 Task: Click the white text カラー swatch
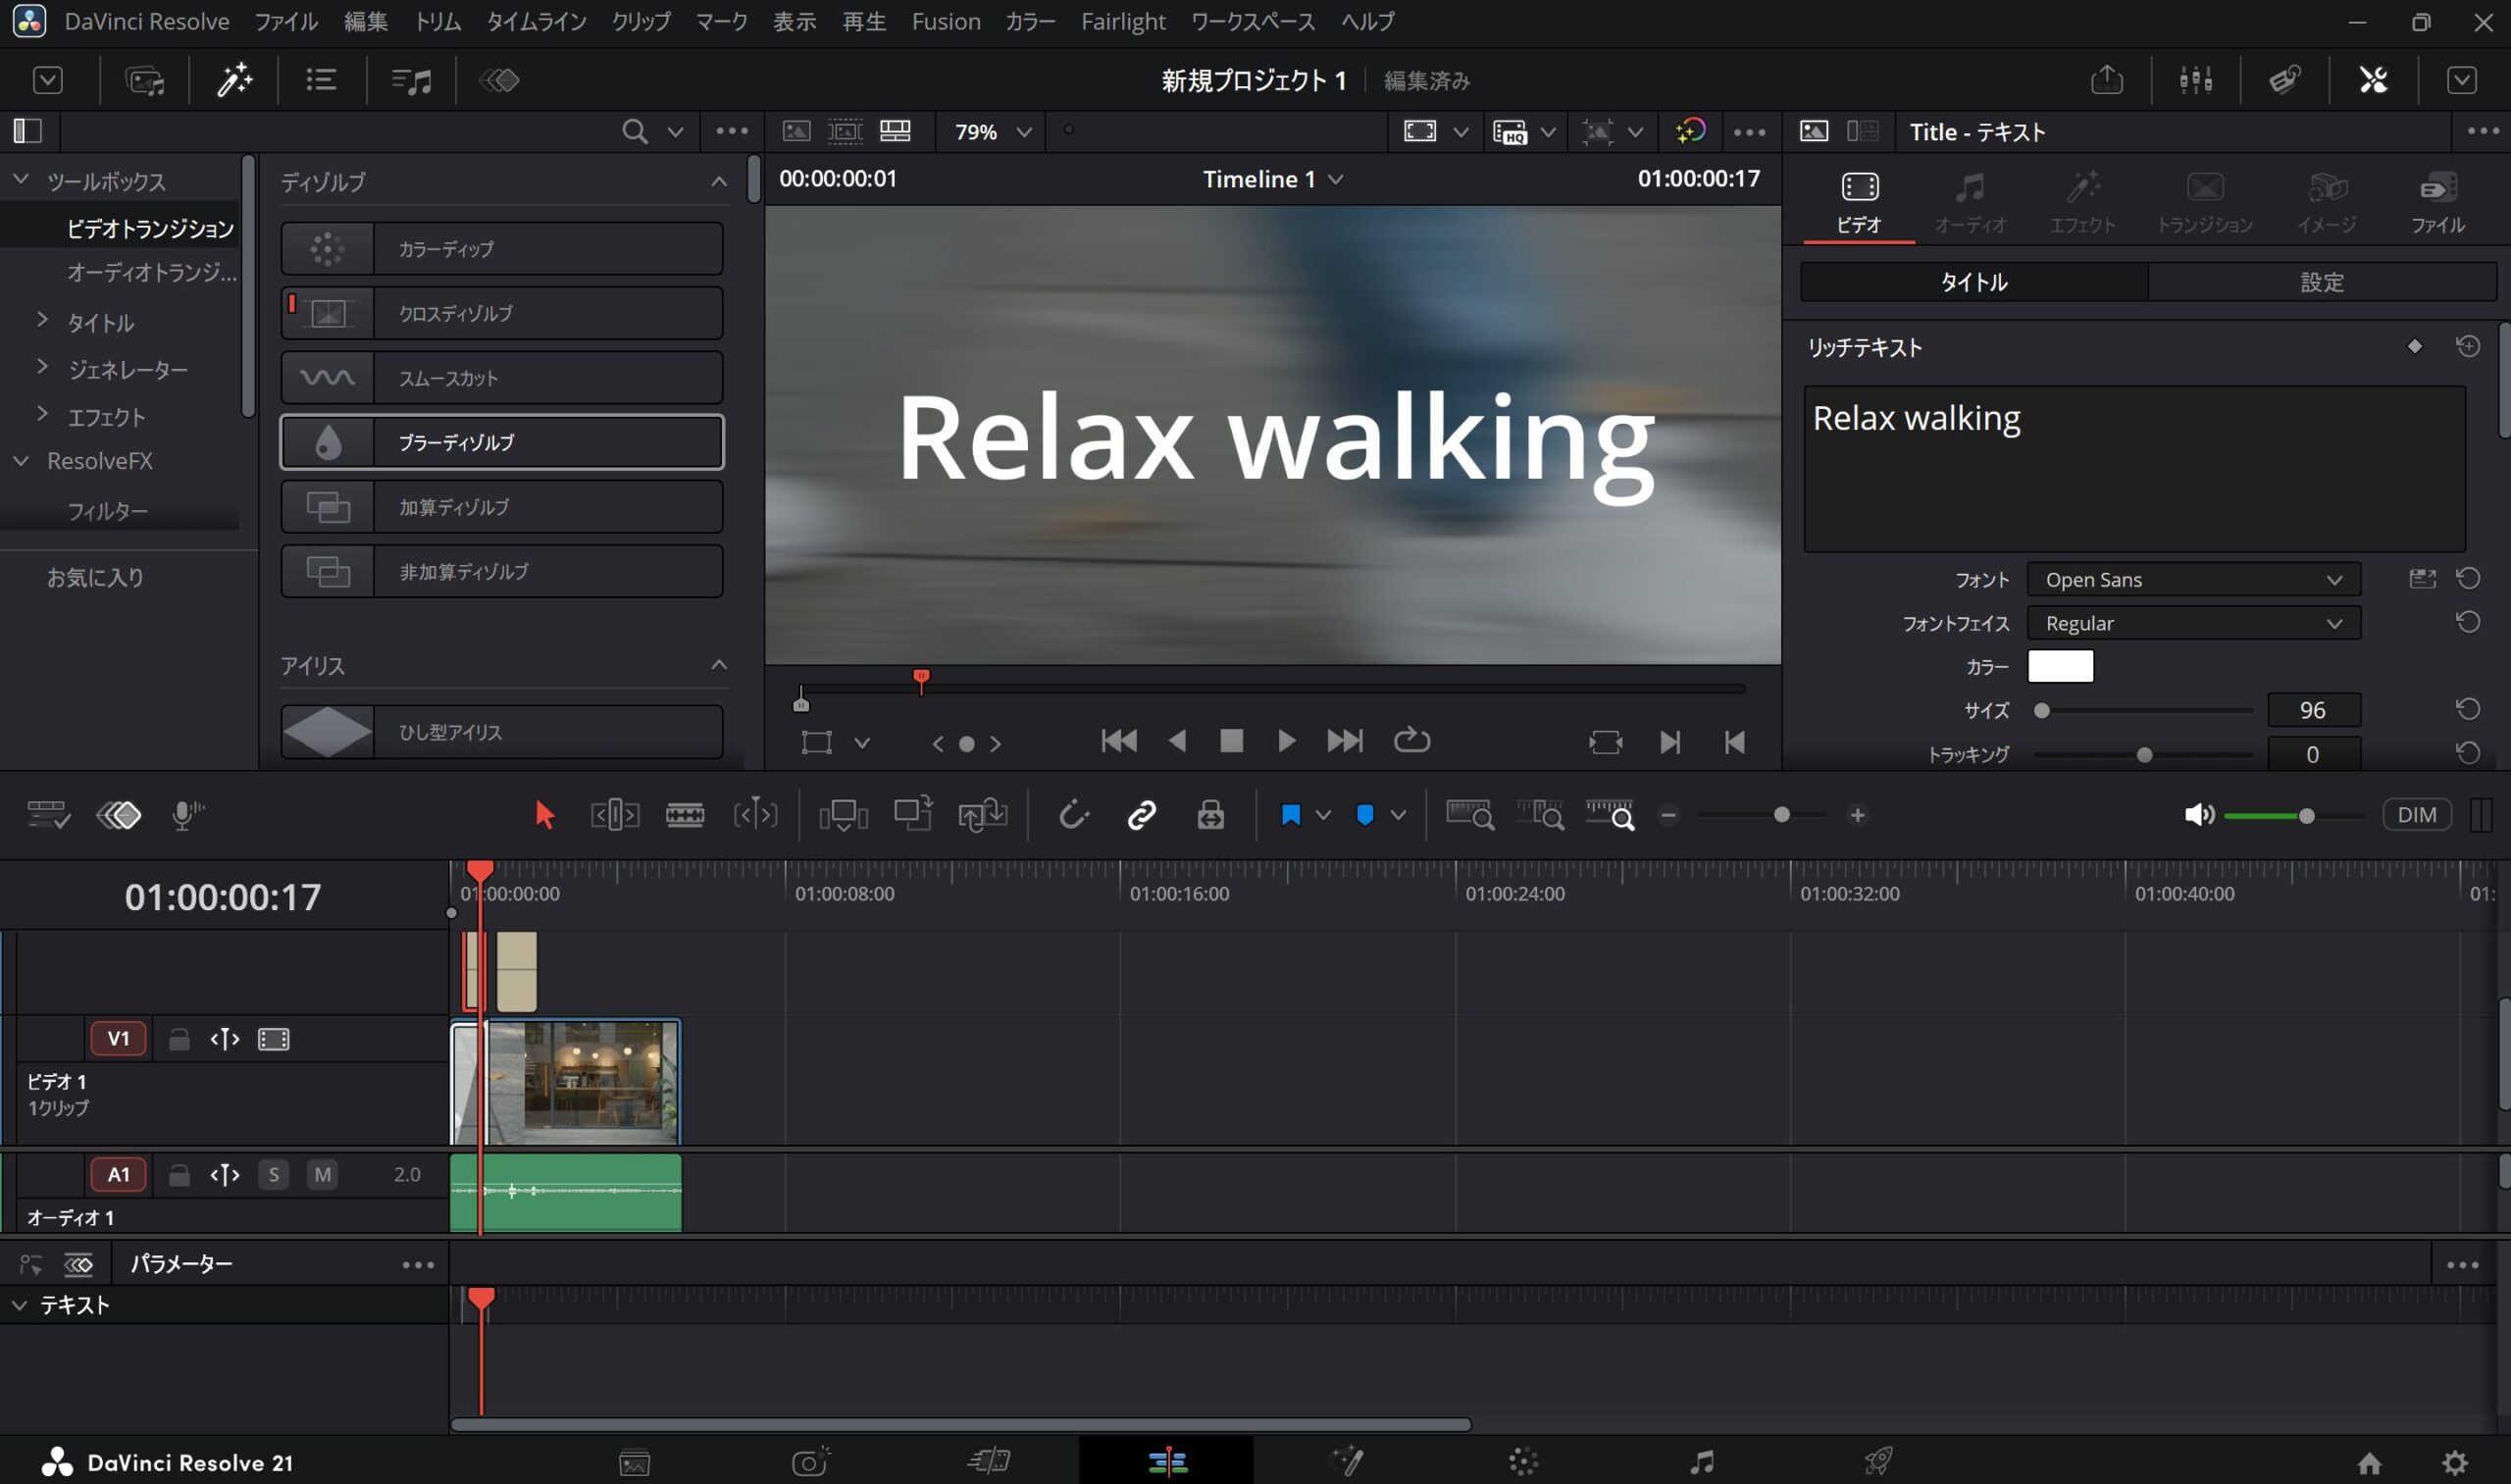pyautogui.click(x=2060, y=667)
